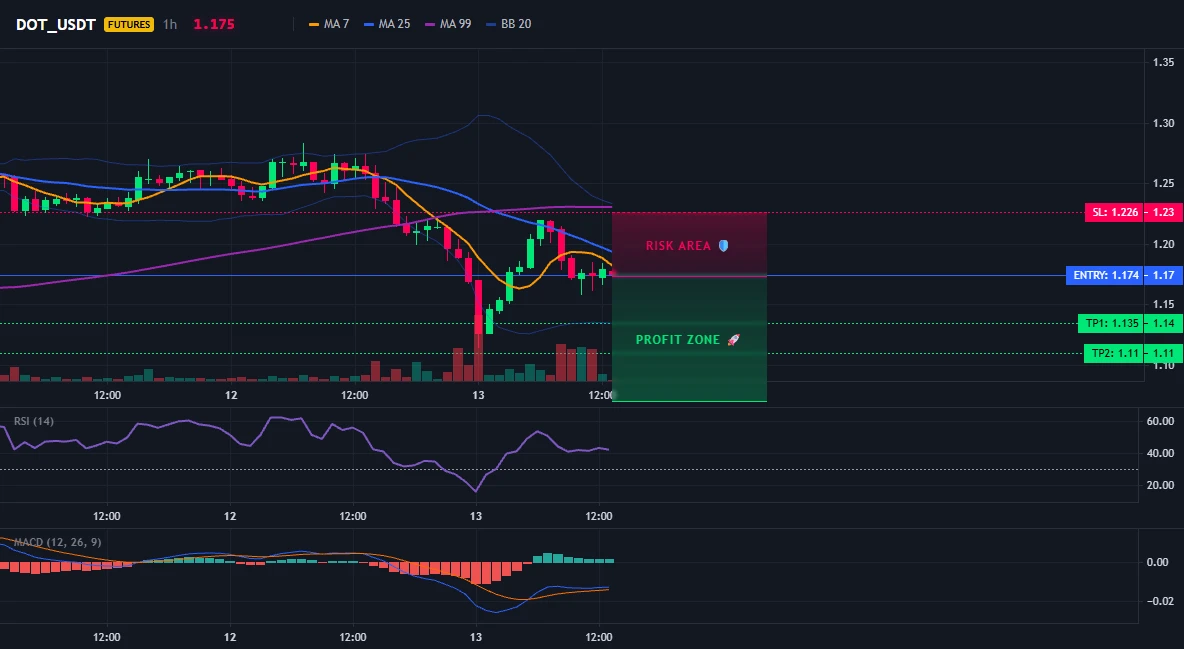Image resolution: width=1184 pixels, height=649 pixels.
Task: Select the TP2: 1.11 label
Action: pyautogui.click(x=1114, y=353)
